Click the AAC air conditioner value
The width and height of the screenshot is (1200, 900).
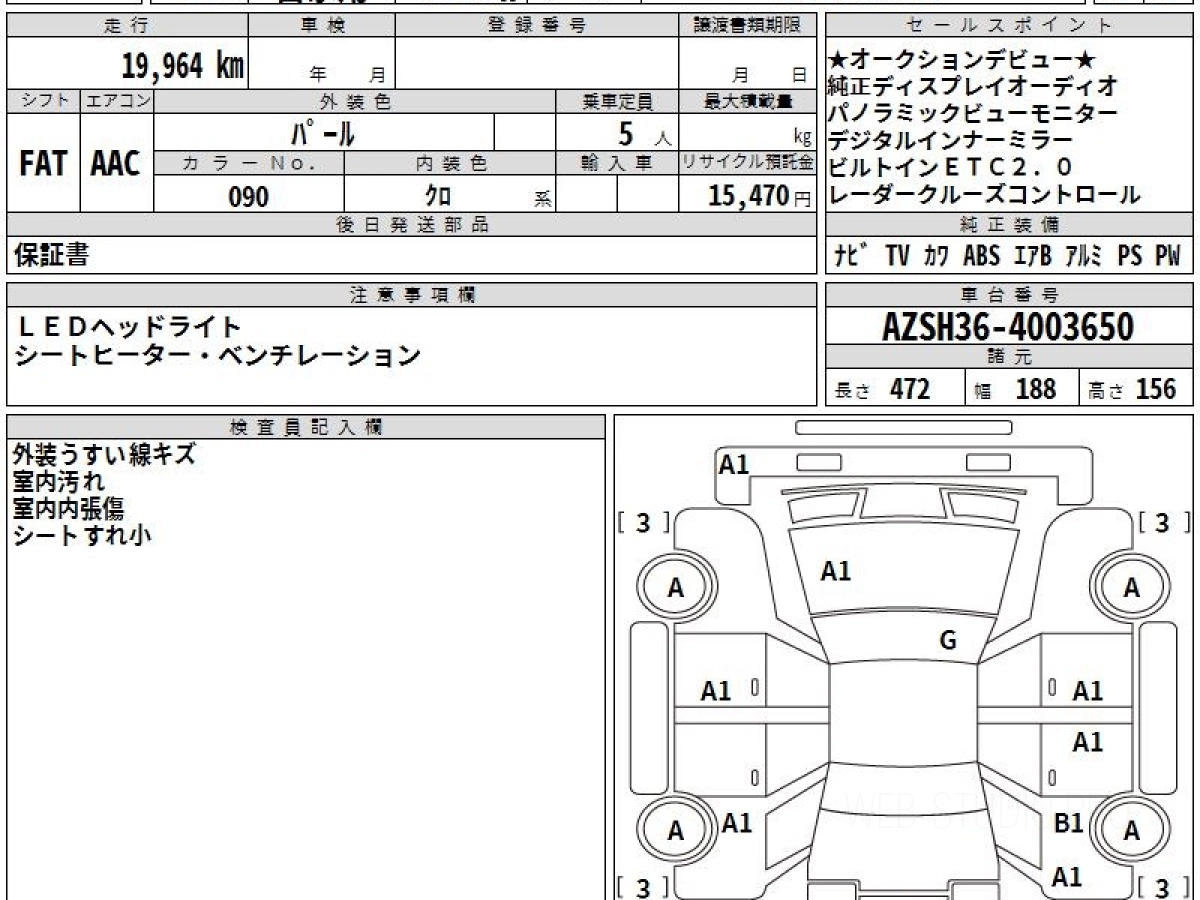(x=116, y=163)
